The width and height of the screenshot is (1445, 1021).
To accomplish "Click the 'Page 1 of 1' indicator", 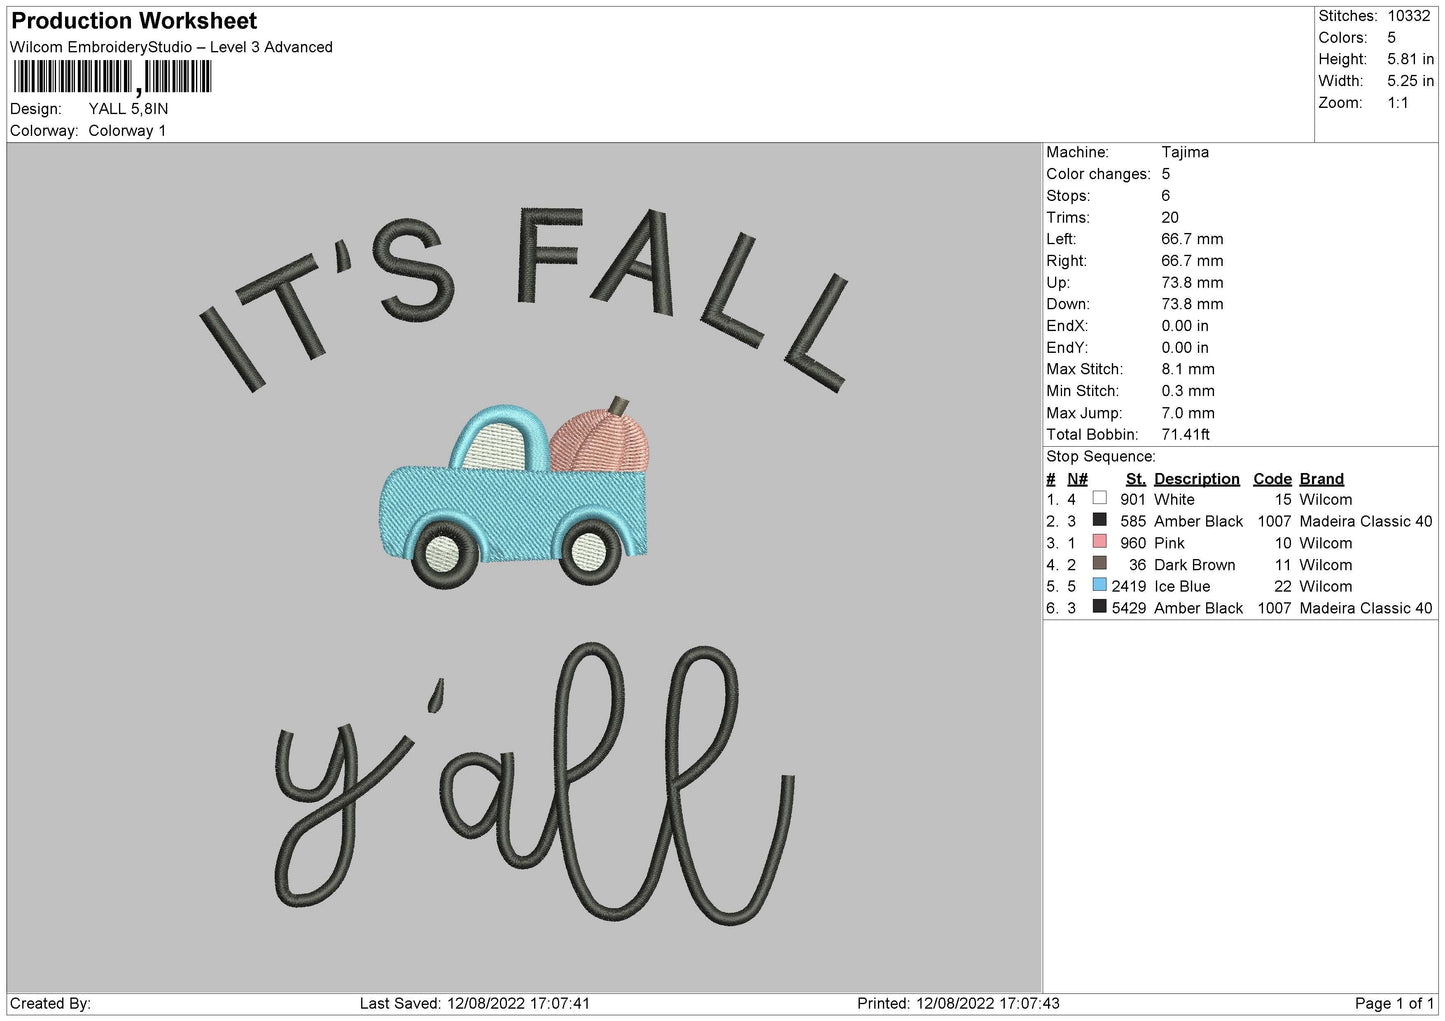I will click(x=1394, y=1003).
